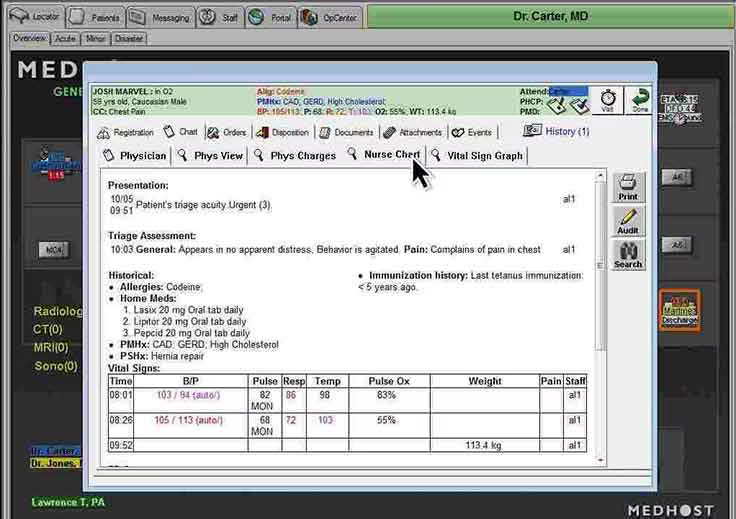
Task: Select the Vital Sign Graph tab
Action: (x=477, y=156)
